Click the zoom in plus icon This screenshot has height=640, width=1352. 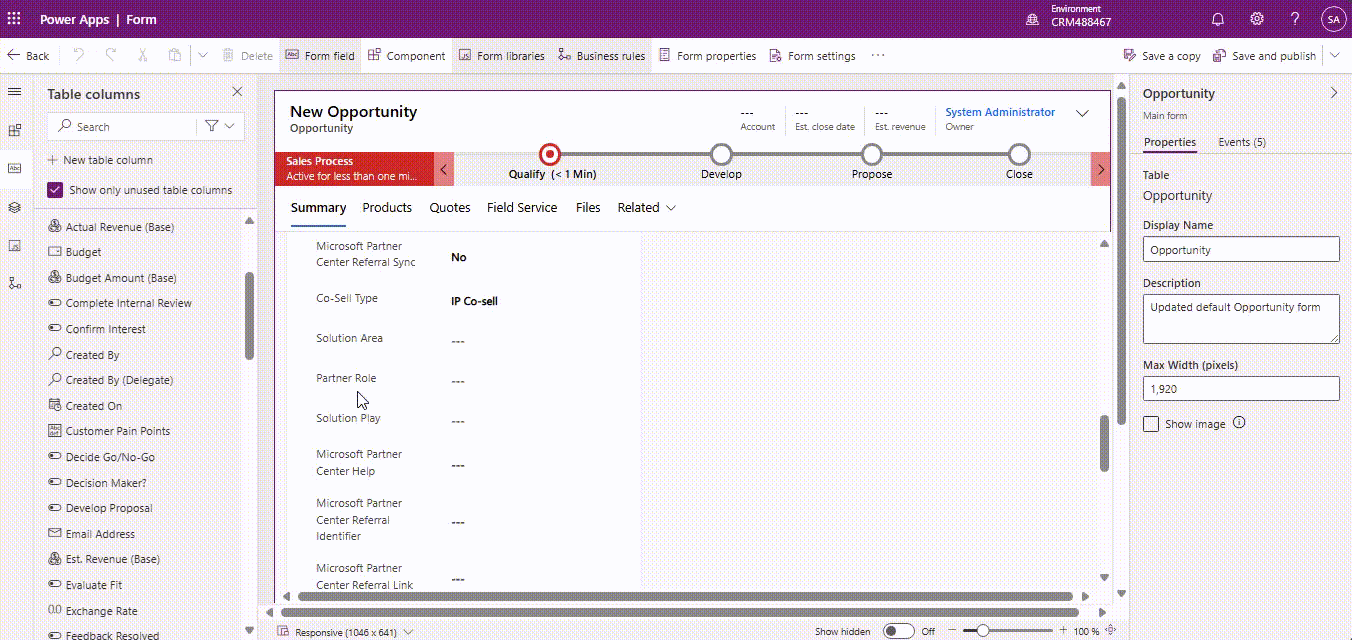point(1062,631)
